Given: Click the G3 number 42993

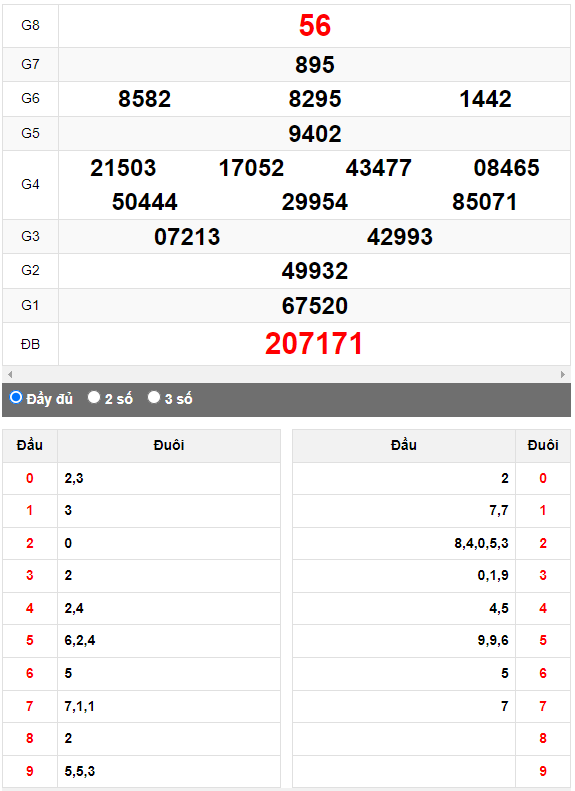Looking at the screenshot, I should [x=400, y=237].
